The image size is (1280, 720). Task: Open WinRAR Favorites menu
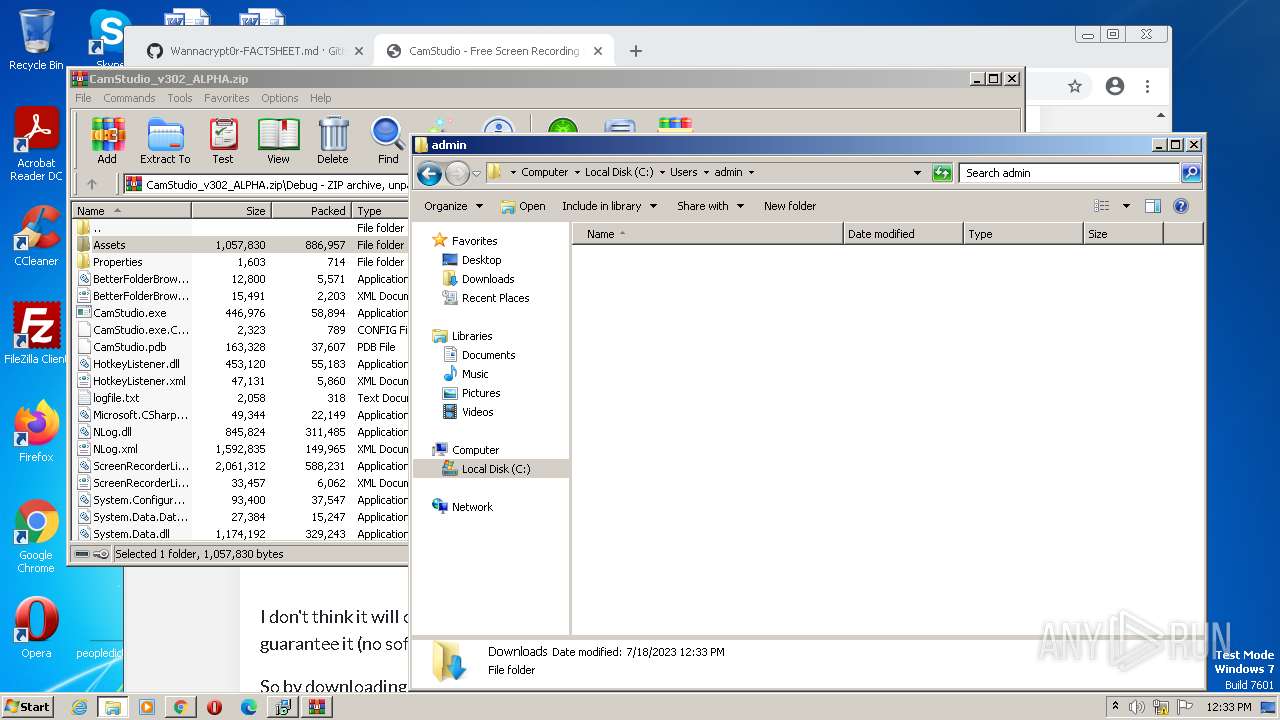[227, 98]
